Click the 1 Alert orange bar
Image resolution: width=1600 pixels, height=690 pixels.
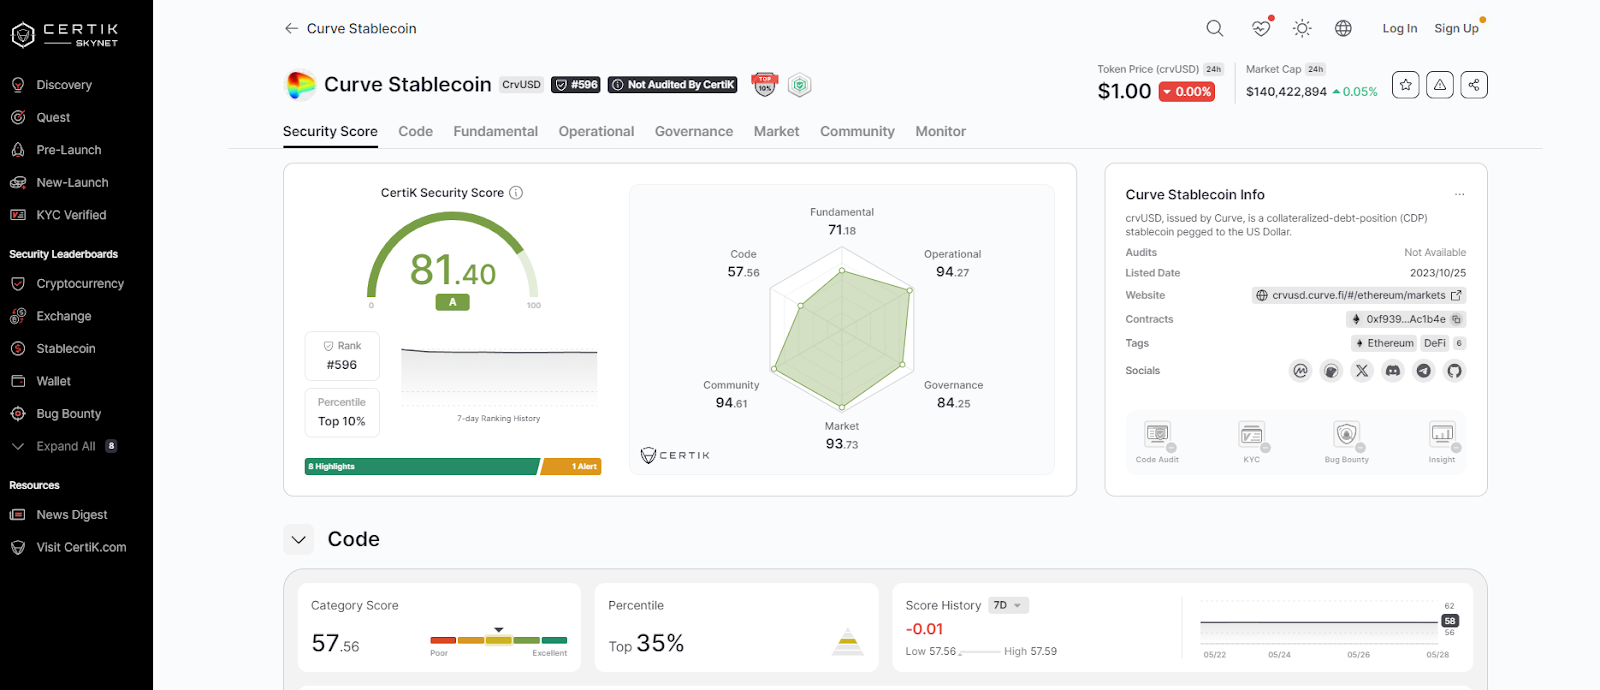pos(571,467)
